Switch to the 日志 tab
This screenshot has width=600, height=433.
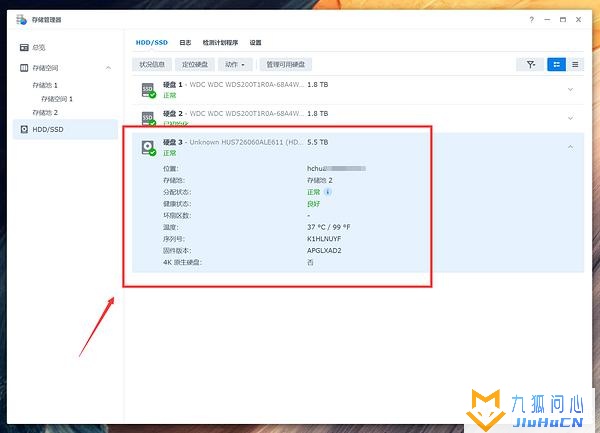[x=185, y=42]
